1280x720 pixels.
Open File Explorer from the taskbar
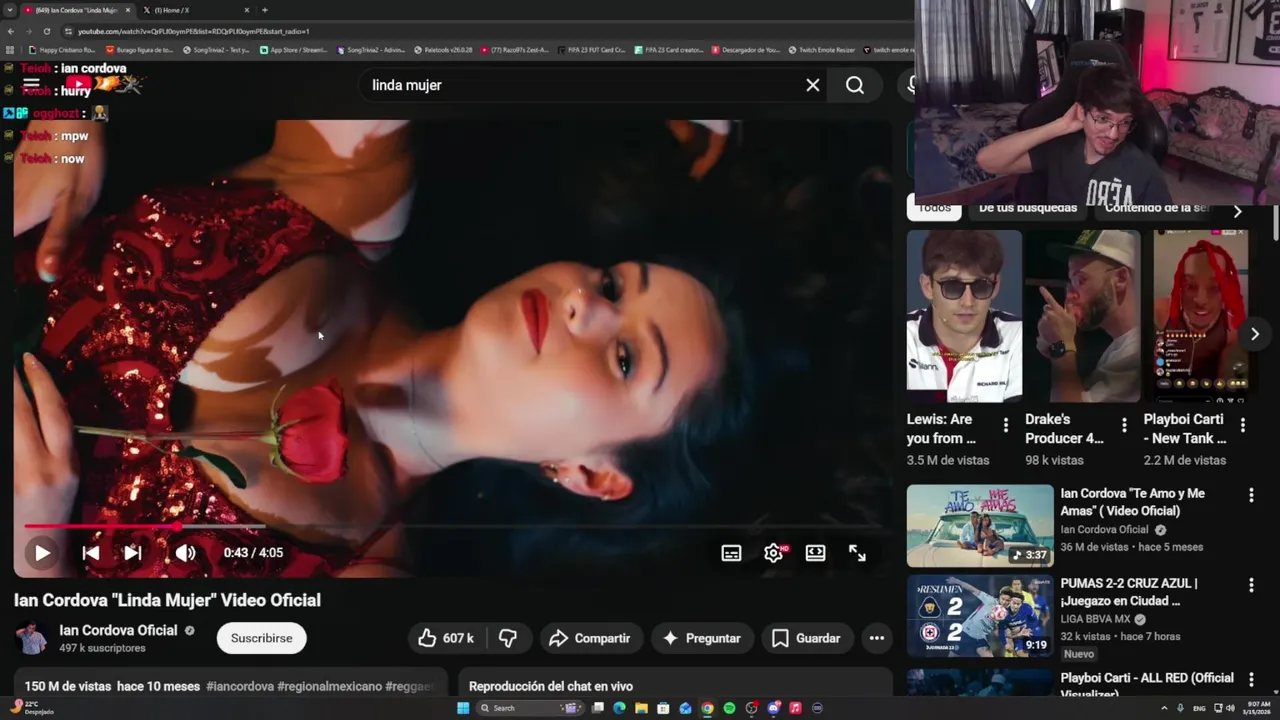pos(641,708)
